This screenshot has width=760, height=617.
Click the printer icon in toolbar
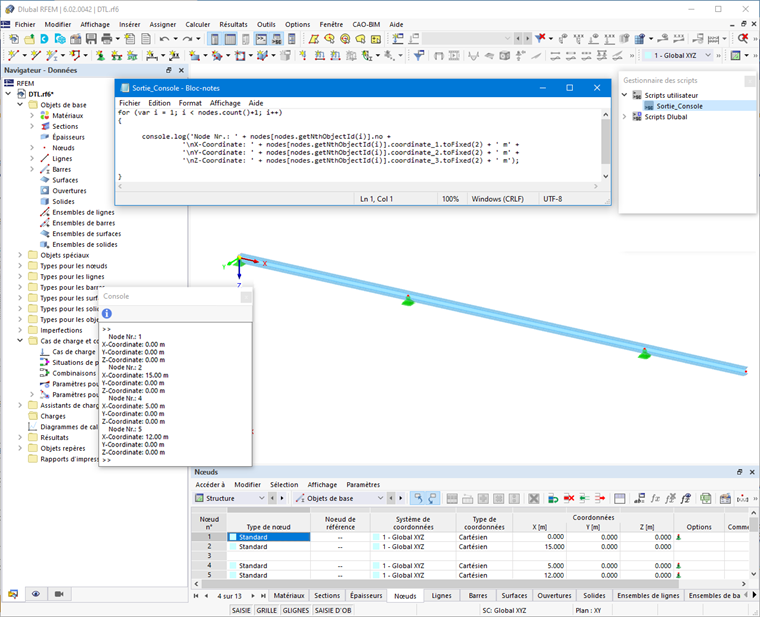[x=107, y=39]
